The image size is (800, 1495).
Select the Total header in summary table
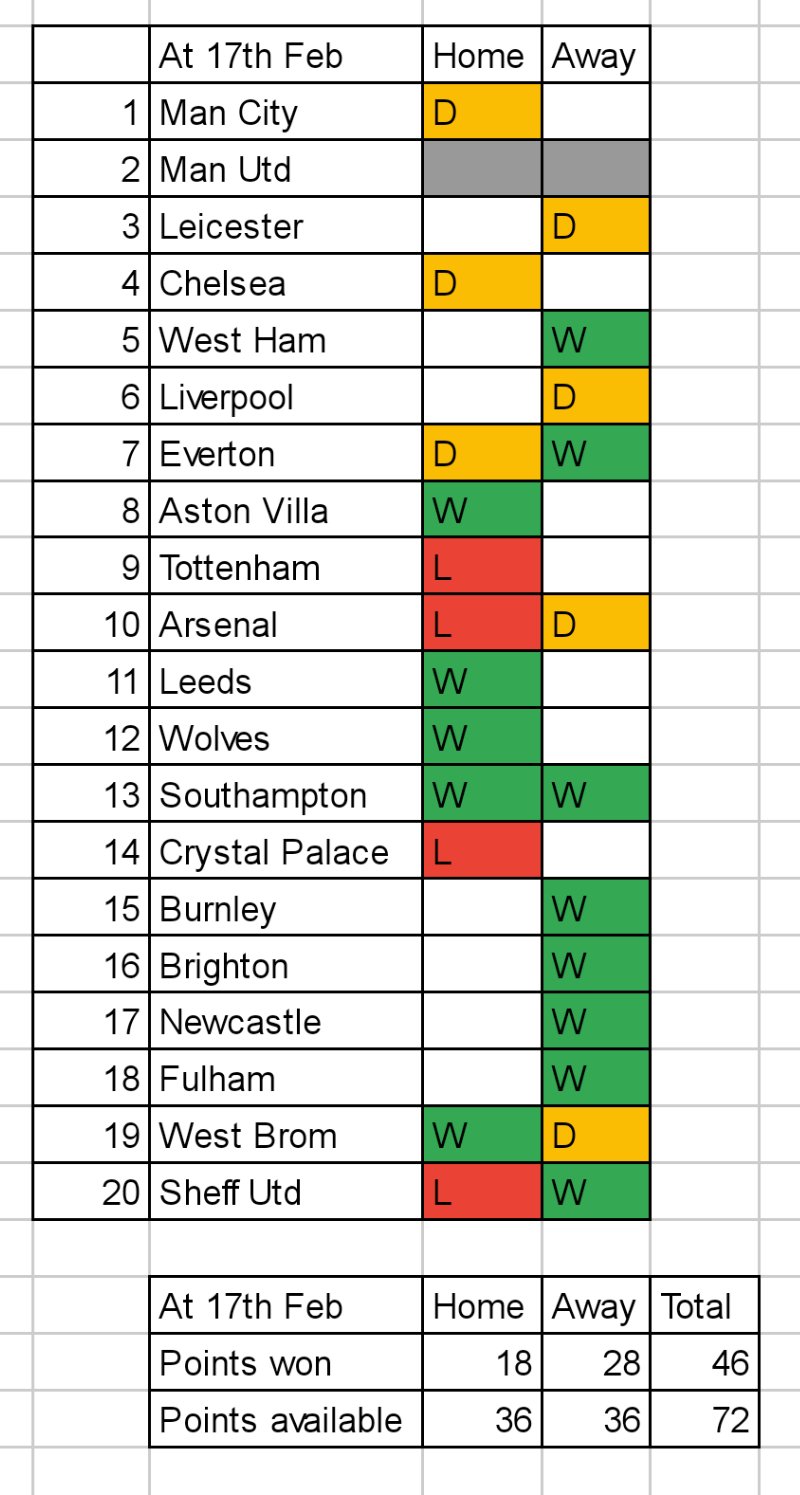(x=704, y=1306)
